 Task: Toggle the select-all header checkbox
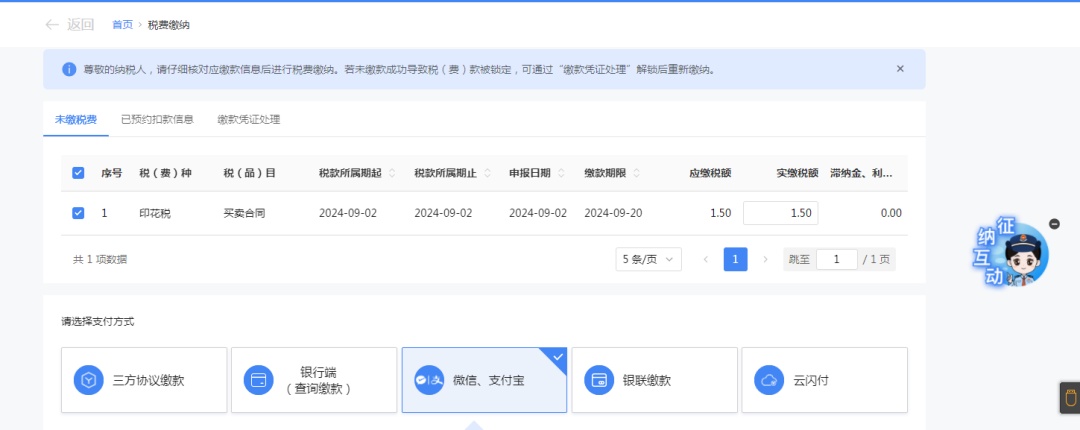(x=79, y=173)
